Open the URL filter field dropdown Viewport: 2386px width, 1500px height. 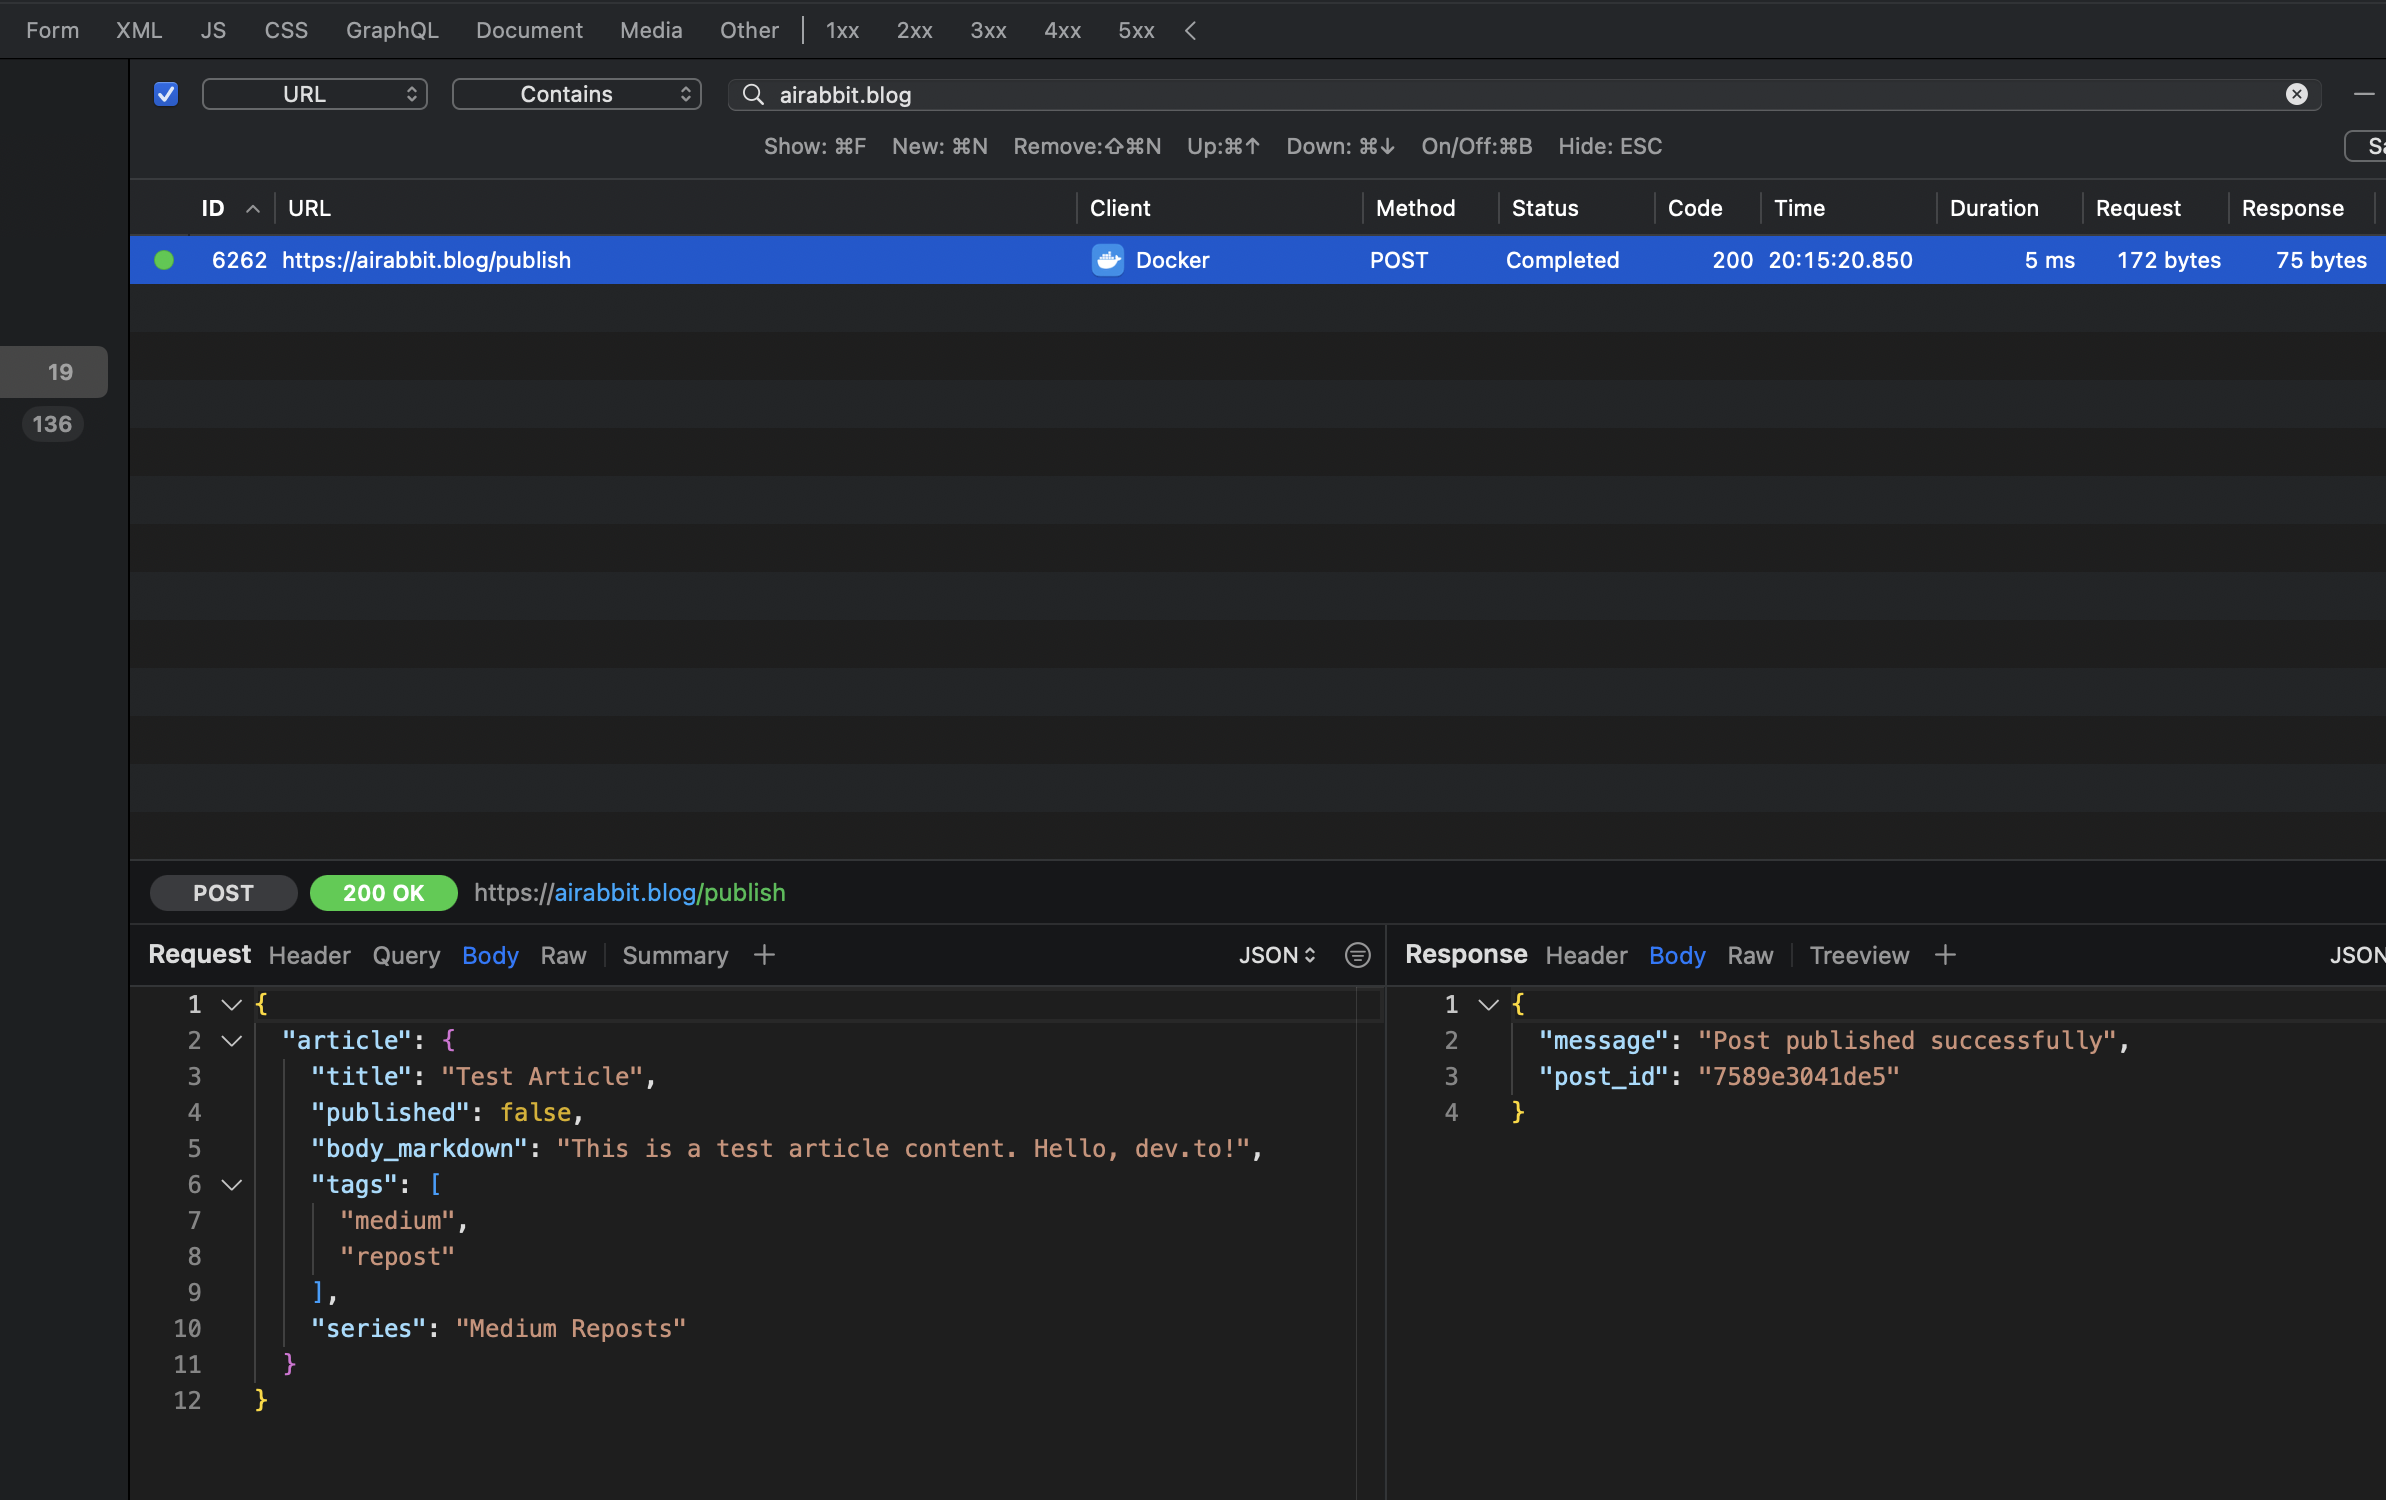[x=315, y=94]
